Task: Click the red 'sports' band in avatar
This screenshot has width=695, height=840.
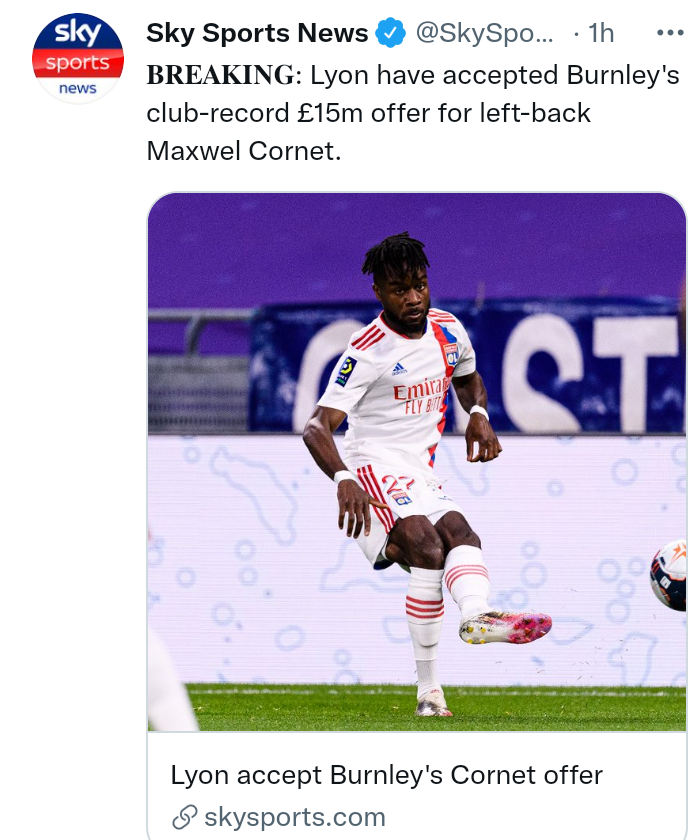Action: (78, 63)
